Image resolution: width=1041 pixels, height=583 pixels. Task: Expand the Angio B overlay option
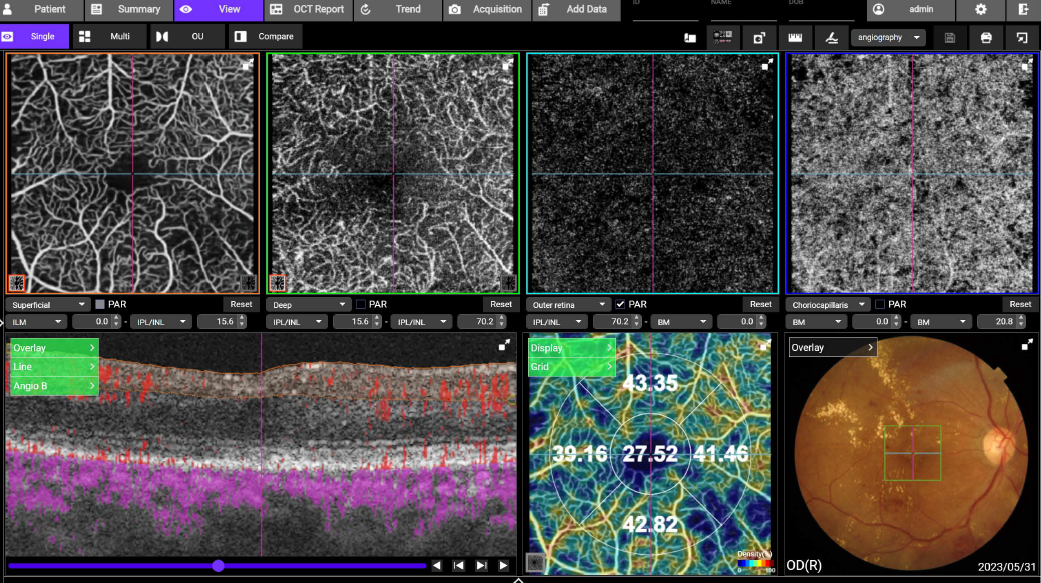point(54,385)
